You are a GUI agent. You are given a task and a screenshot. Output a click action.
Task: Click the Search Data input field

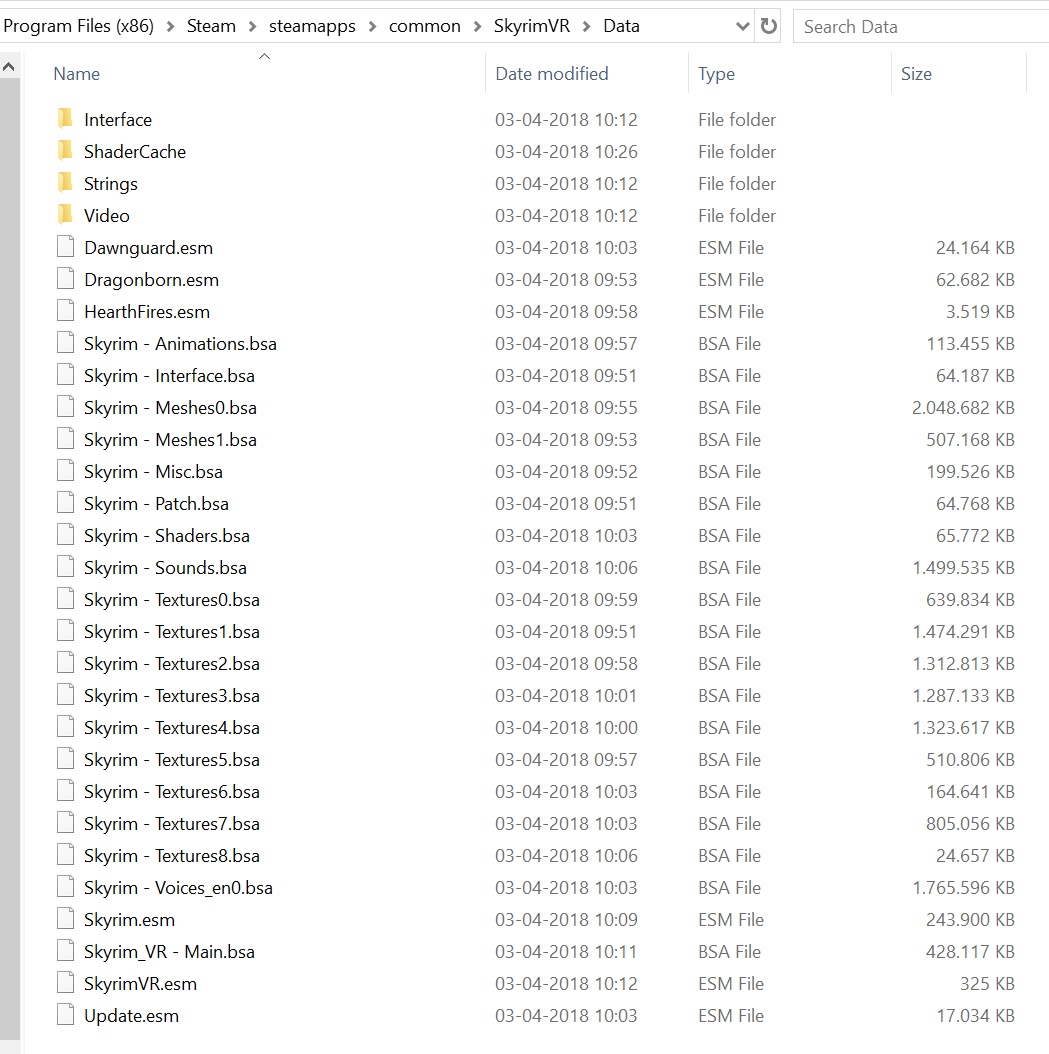(x=921, y=26)
